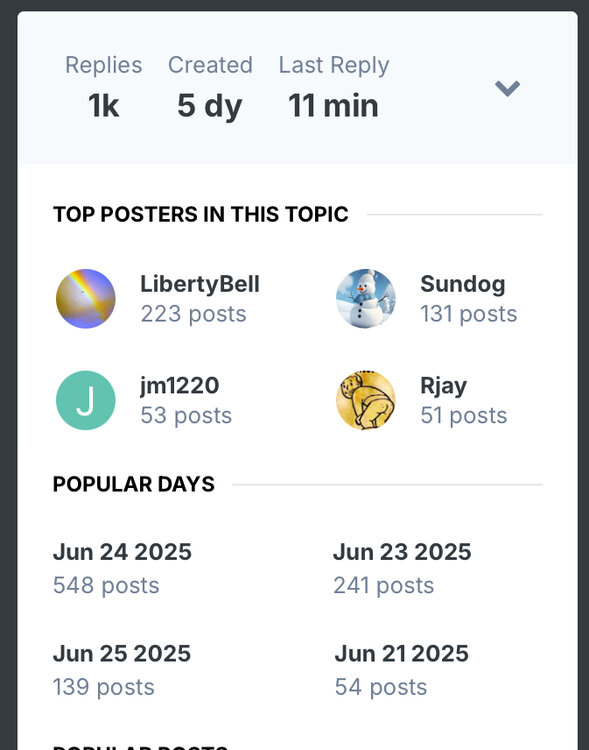View the Replies 1k statistic
The image size is (589, 750).
tap(103, 87)
